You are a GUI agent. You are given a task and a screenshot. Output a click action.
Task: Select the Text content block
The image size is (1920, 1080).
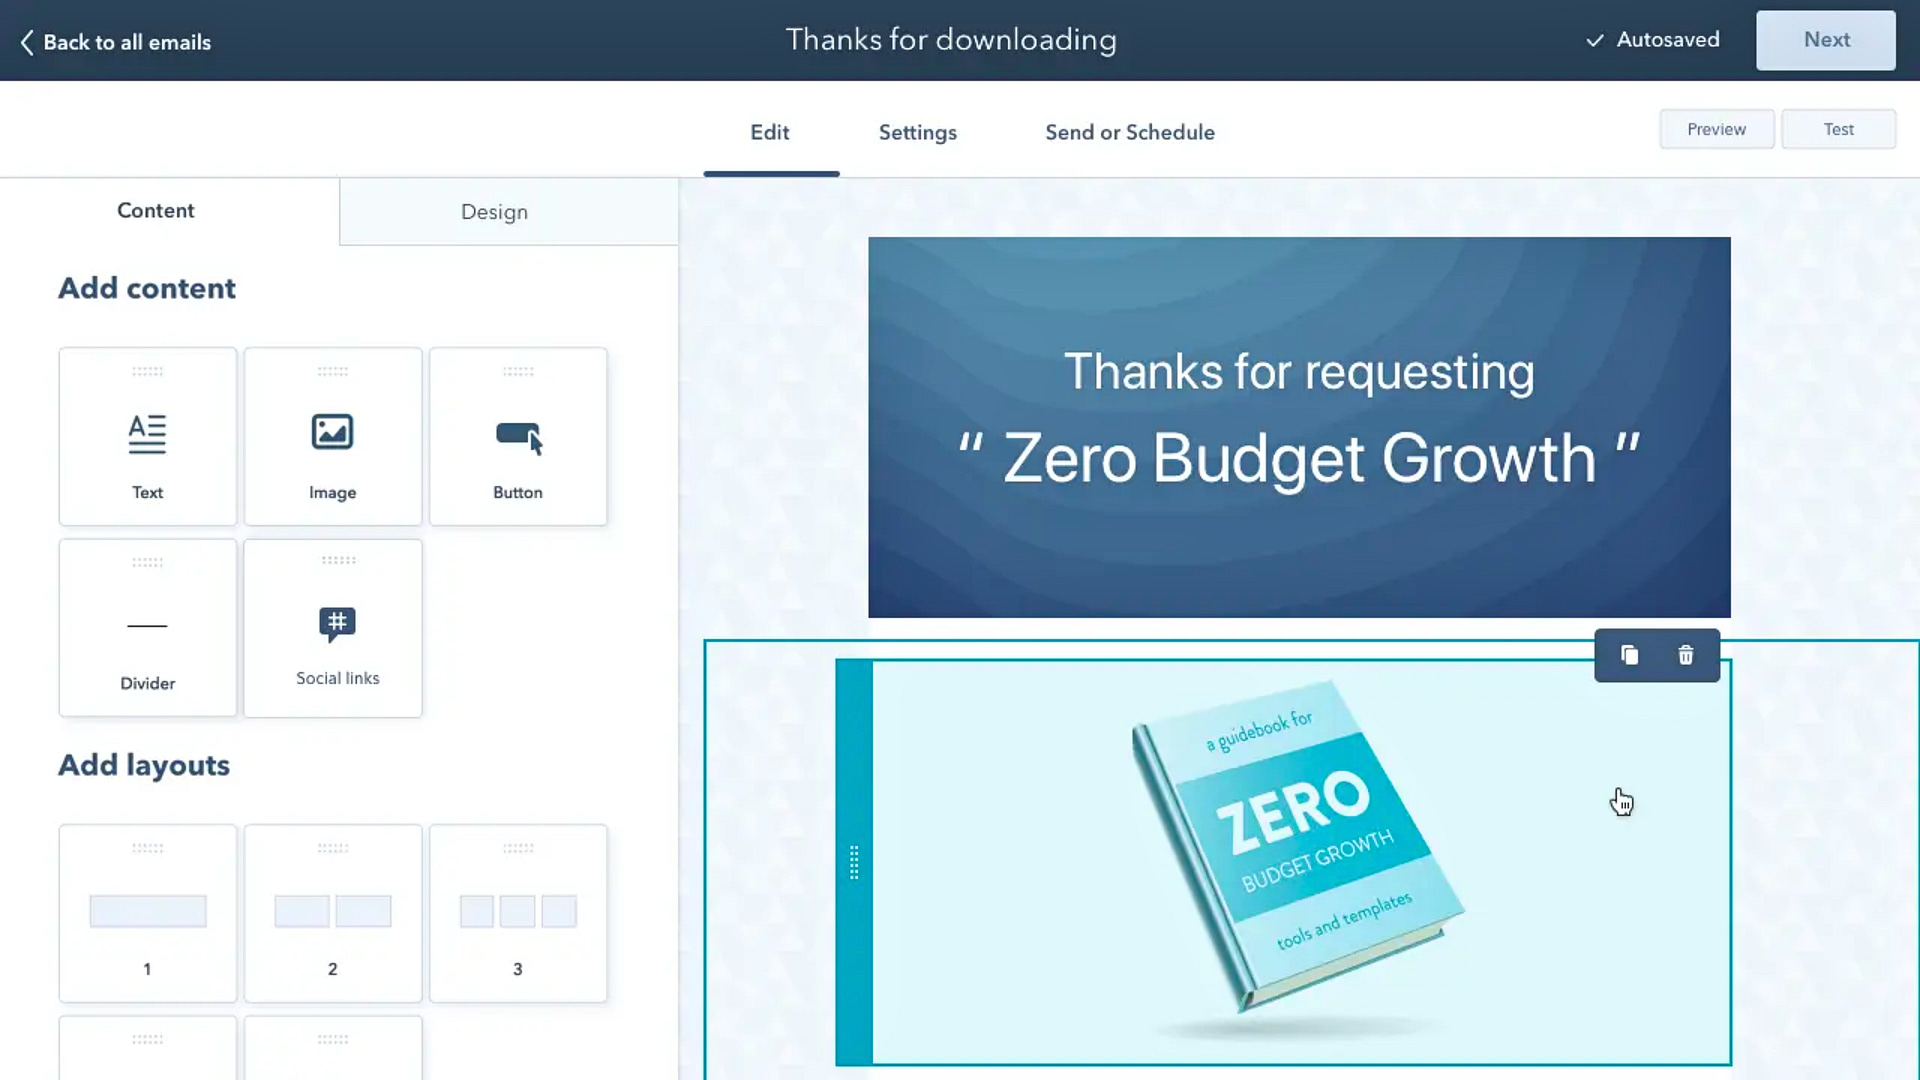(x=148, y=435)
